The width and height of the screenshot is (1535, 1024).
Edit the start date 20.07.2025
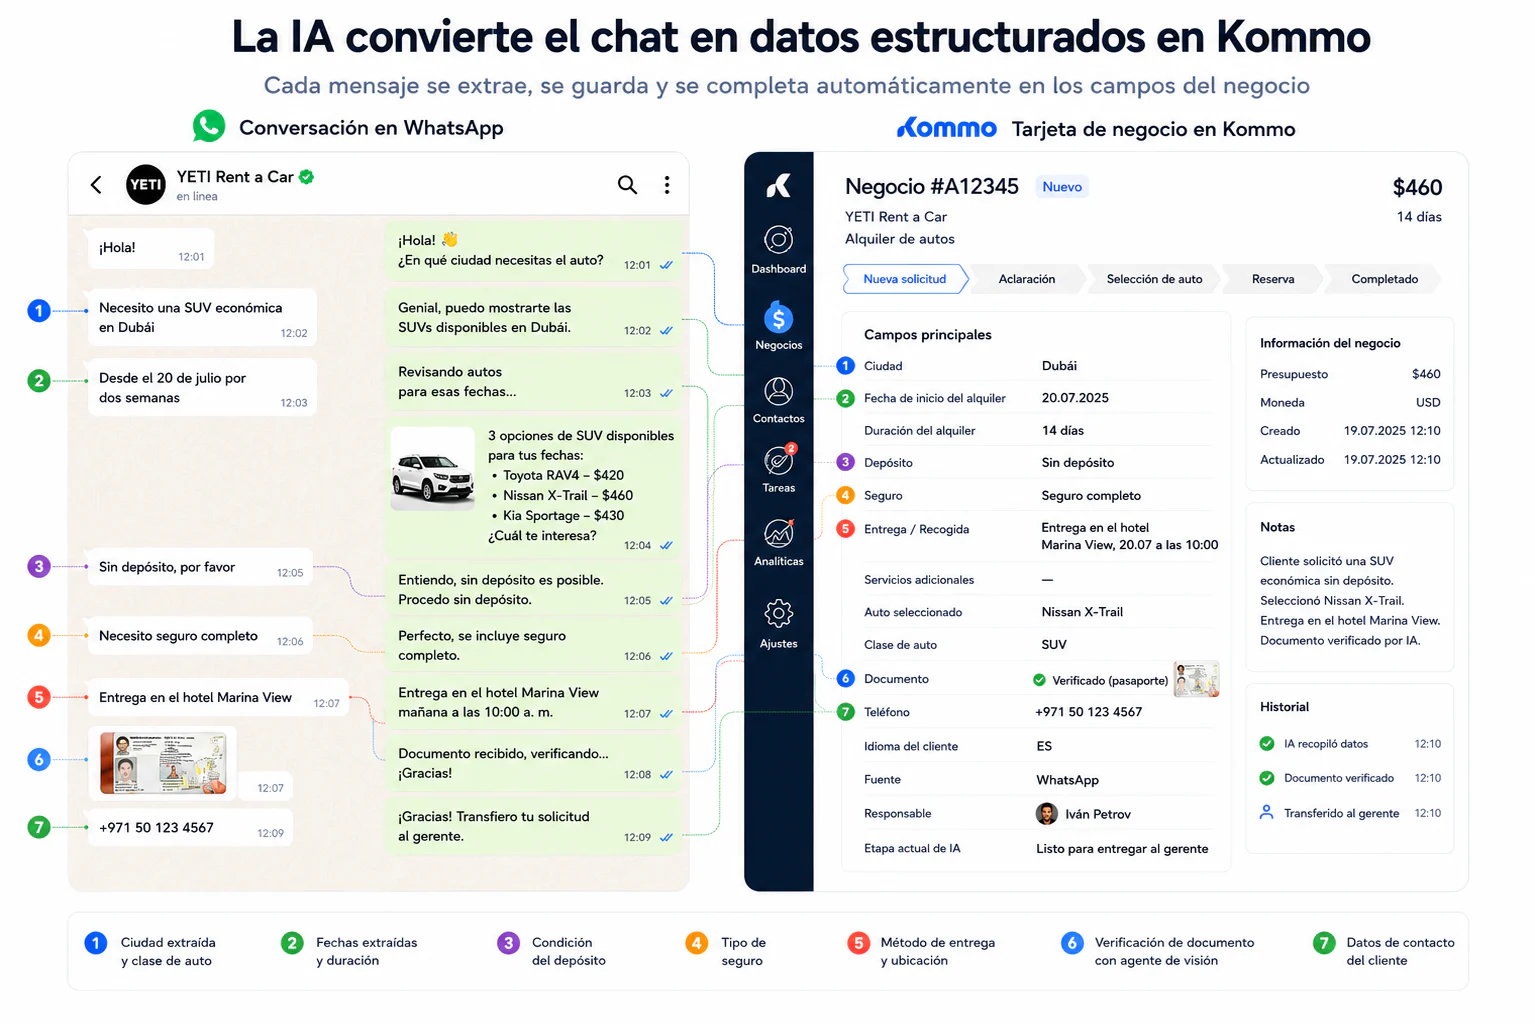pos(1075,398)
